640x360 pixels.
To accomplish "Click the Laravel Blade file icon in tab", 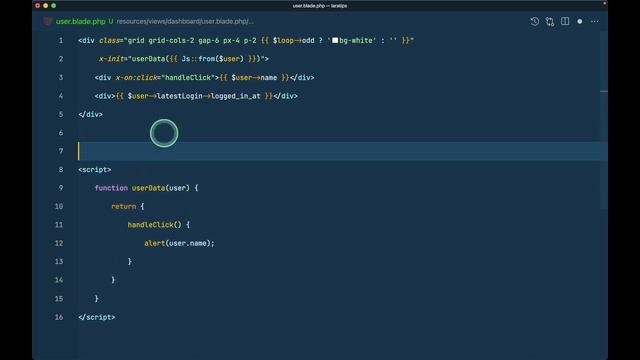I will [x=47, y=21].
